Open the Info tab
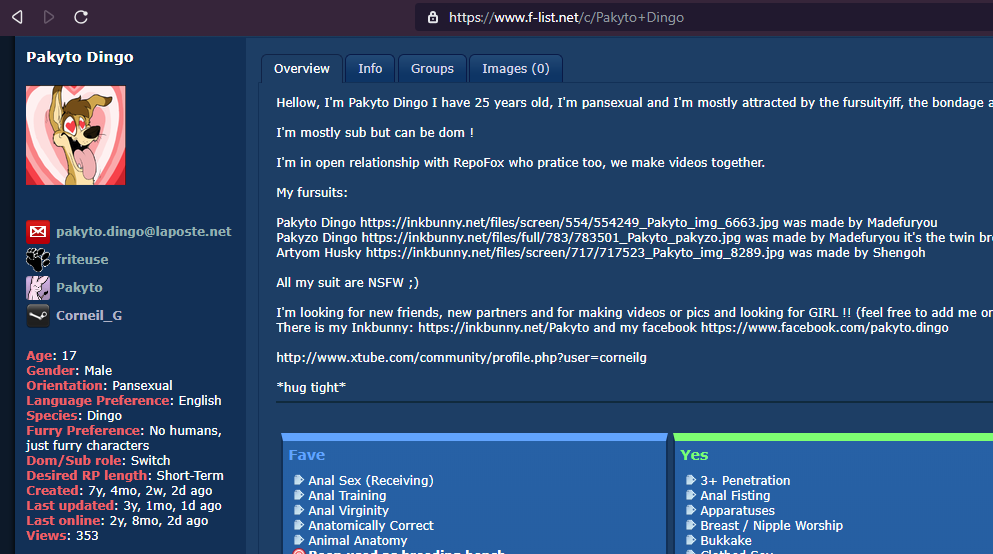Image resolution: width=993 pixels, height=554 pixels. tap(370, 68)
